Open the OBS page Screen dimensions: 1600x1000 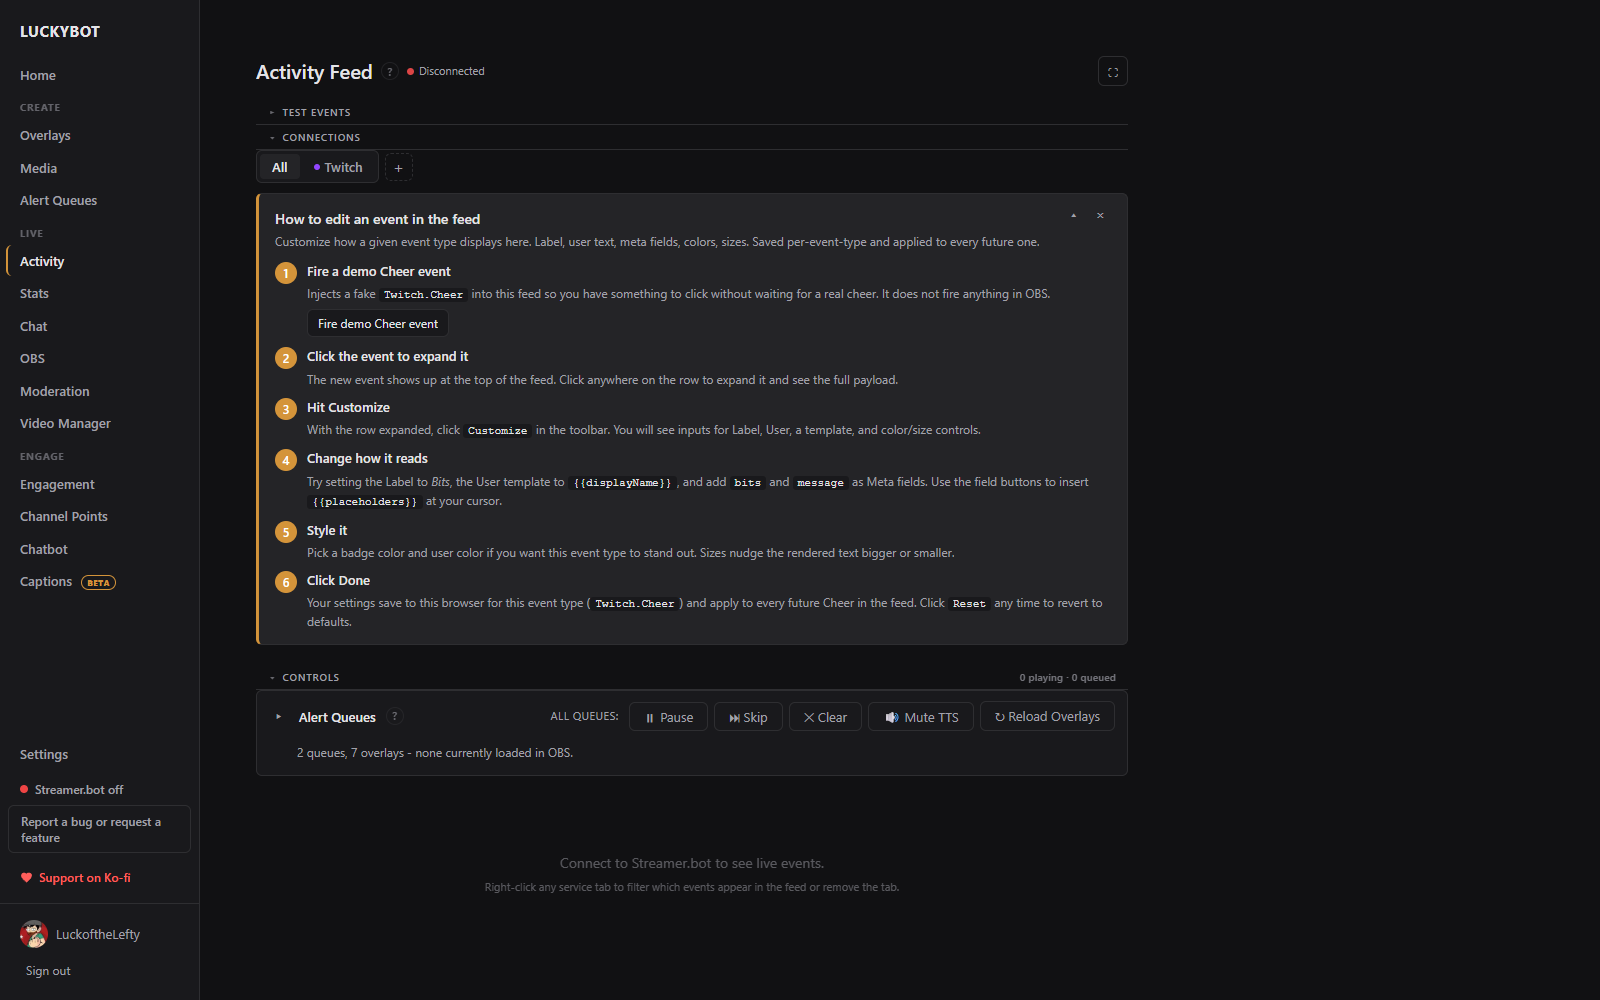[32, 359]
